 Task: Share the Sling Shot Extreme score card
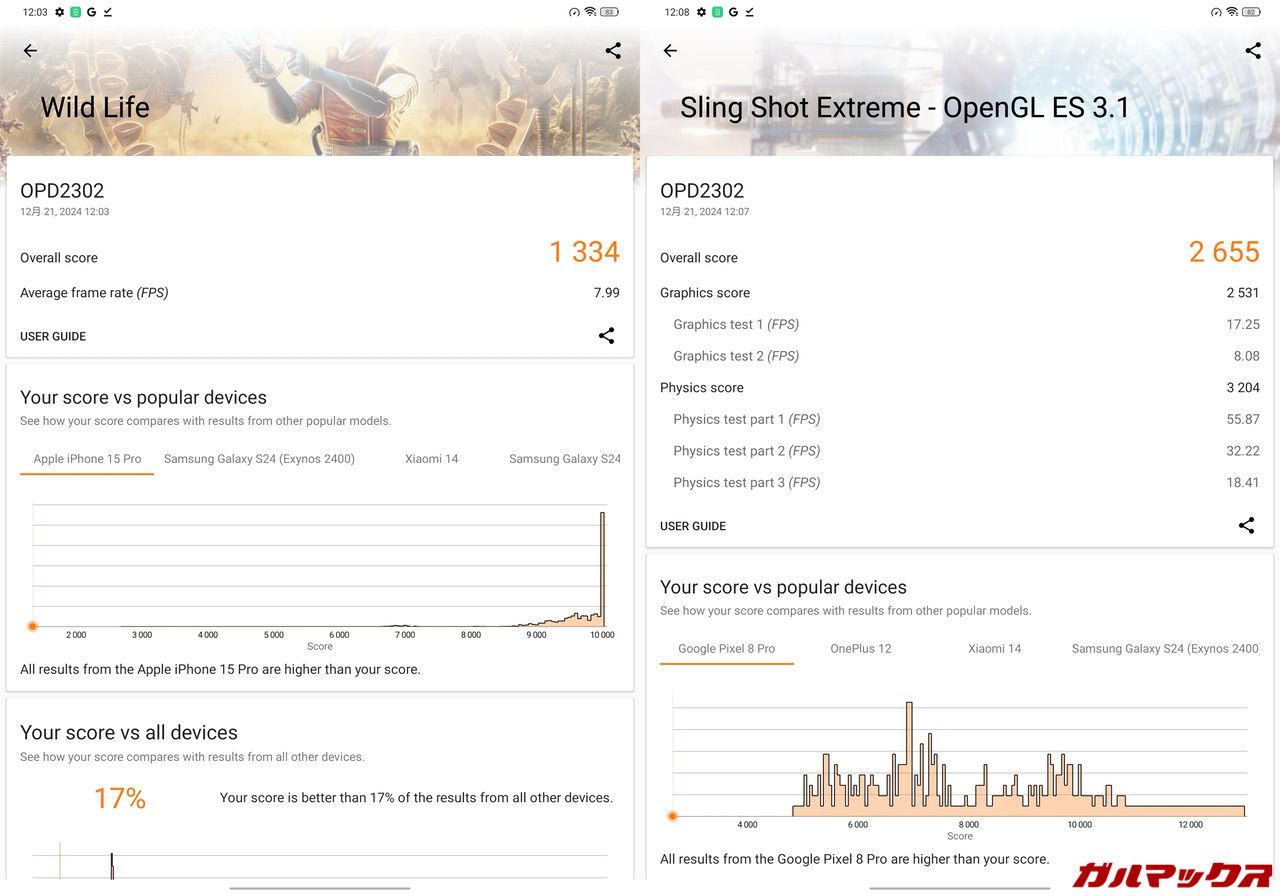coord(1246,526)
